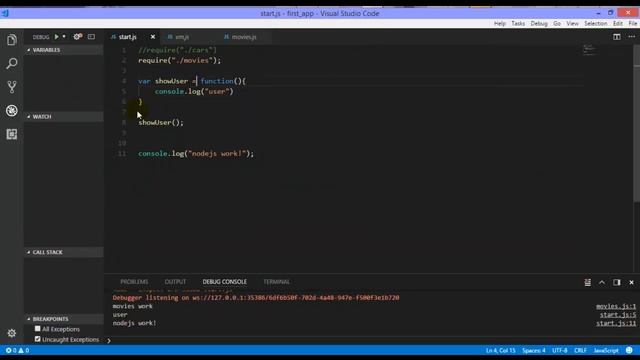Switch to the start.js editor tab
Viewport: 640px width, 360px height.
coord(127,37)
